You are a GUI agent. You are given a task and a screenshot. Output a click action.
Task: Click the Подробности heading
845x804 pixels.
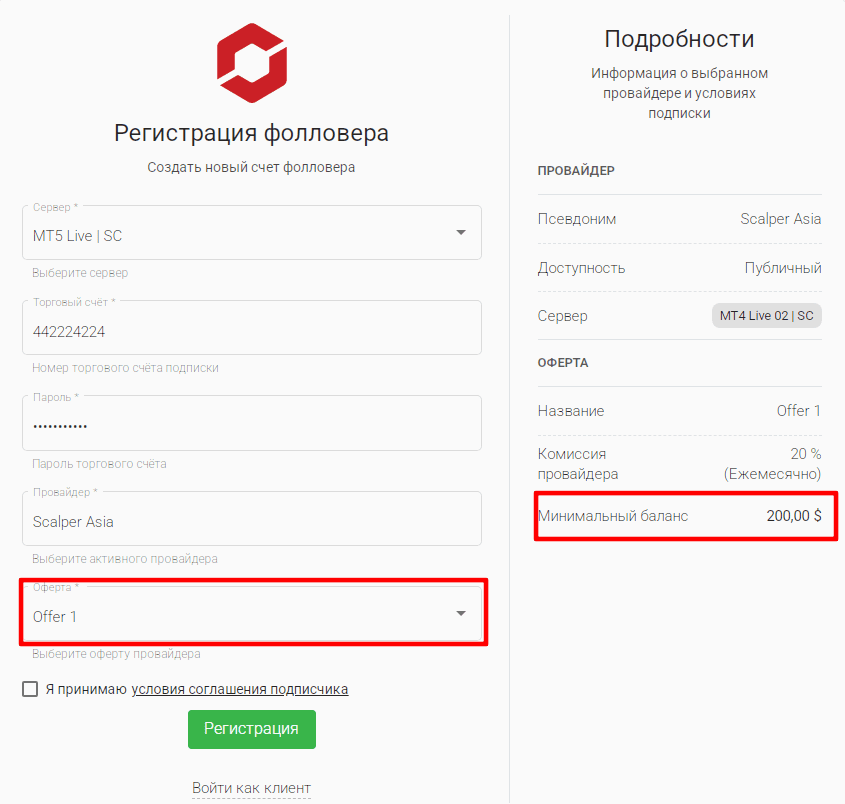tap(679, 39)
